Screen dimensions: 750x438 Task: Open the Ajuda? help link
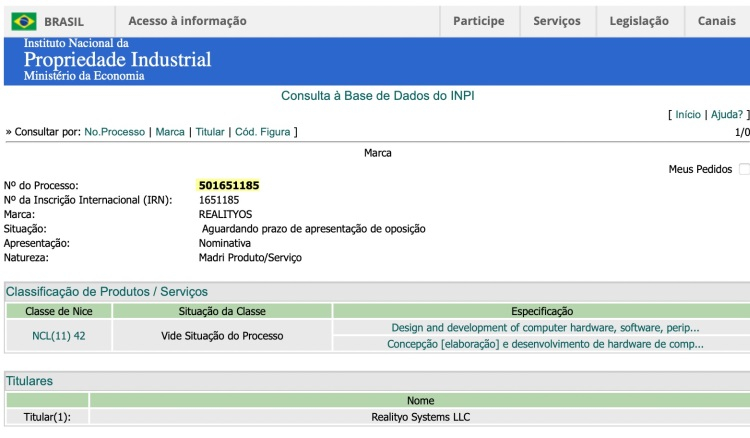pos(727,115)
